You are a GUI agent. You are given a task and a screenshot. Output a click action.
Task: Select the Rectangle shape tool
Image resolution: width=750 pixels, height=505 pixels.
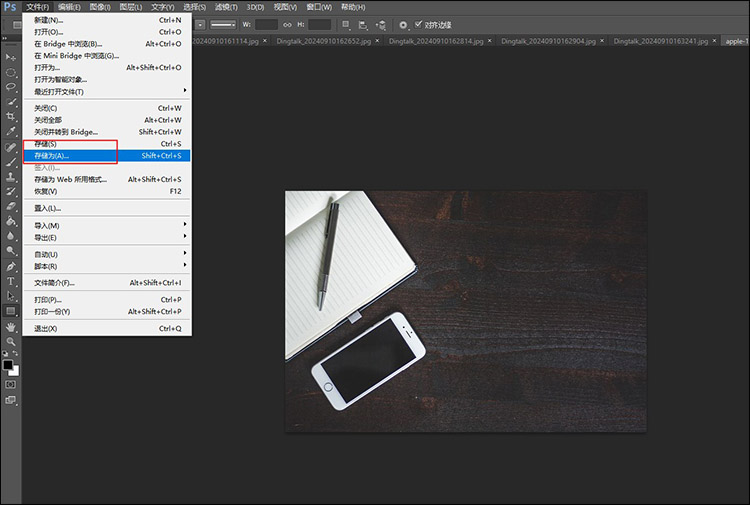click(x=11, y=311)
